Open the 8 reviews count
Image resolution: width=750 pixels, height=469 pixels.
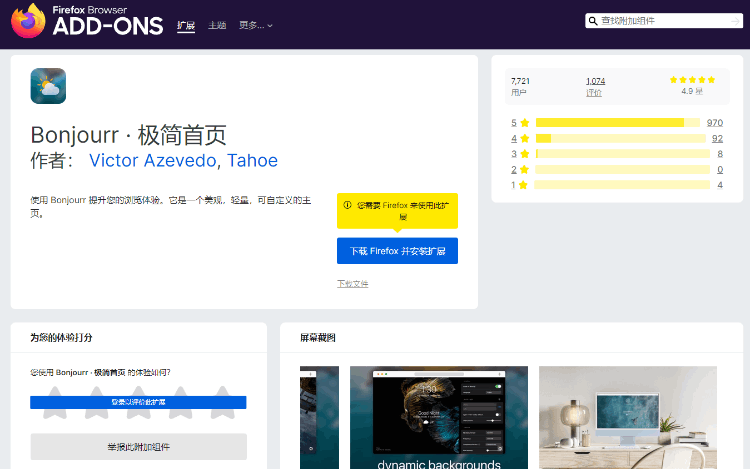(720, 154)
